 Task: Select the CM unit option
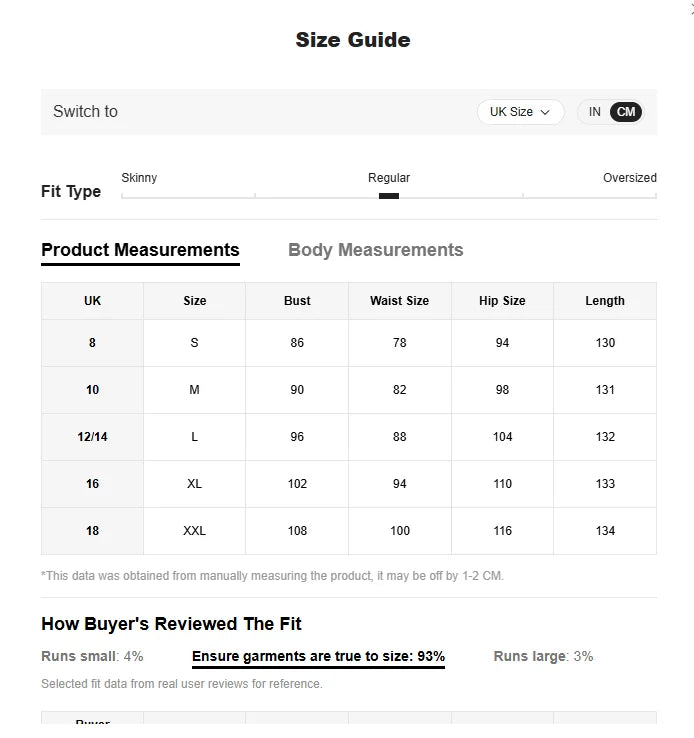tap(626, 112)
